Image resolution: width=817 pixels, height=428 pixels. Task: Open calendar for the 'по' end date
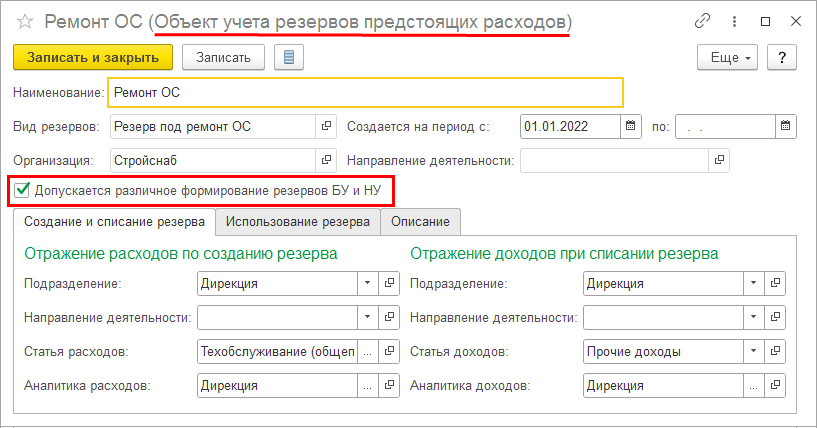pyautogui.click(x=786, y=126)
